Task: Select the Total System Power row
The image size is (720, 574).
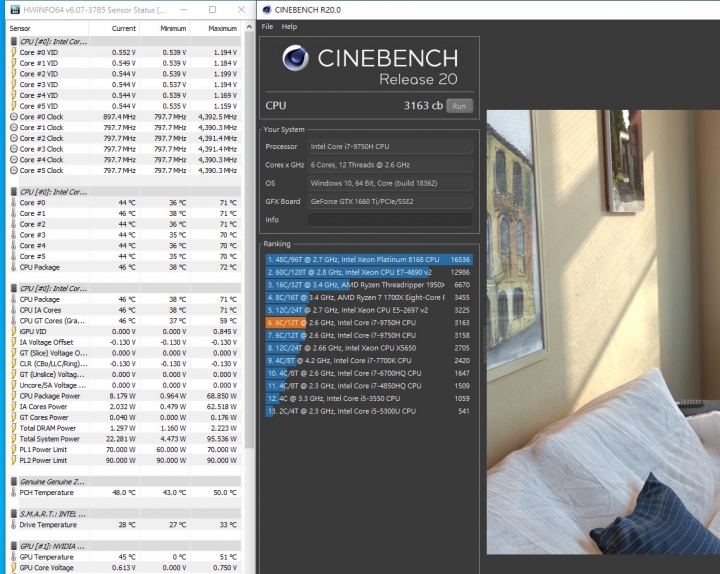Action: coord(125,439)
